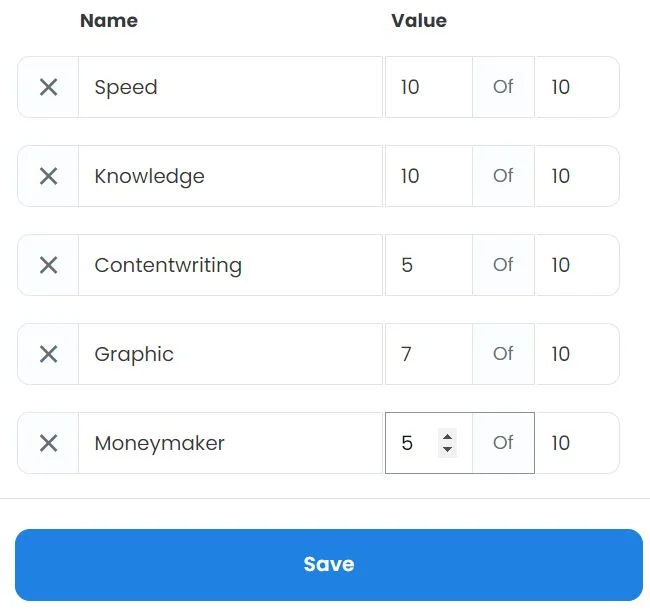650x611 pixels.
Task: Delete the Knowledge row with X icon
Action: (x=48, y=176)
